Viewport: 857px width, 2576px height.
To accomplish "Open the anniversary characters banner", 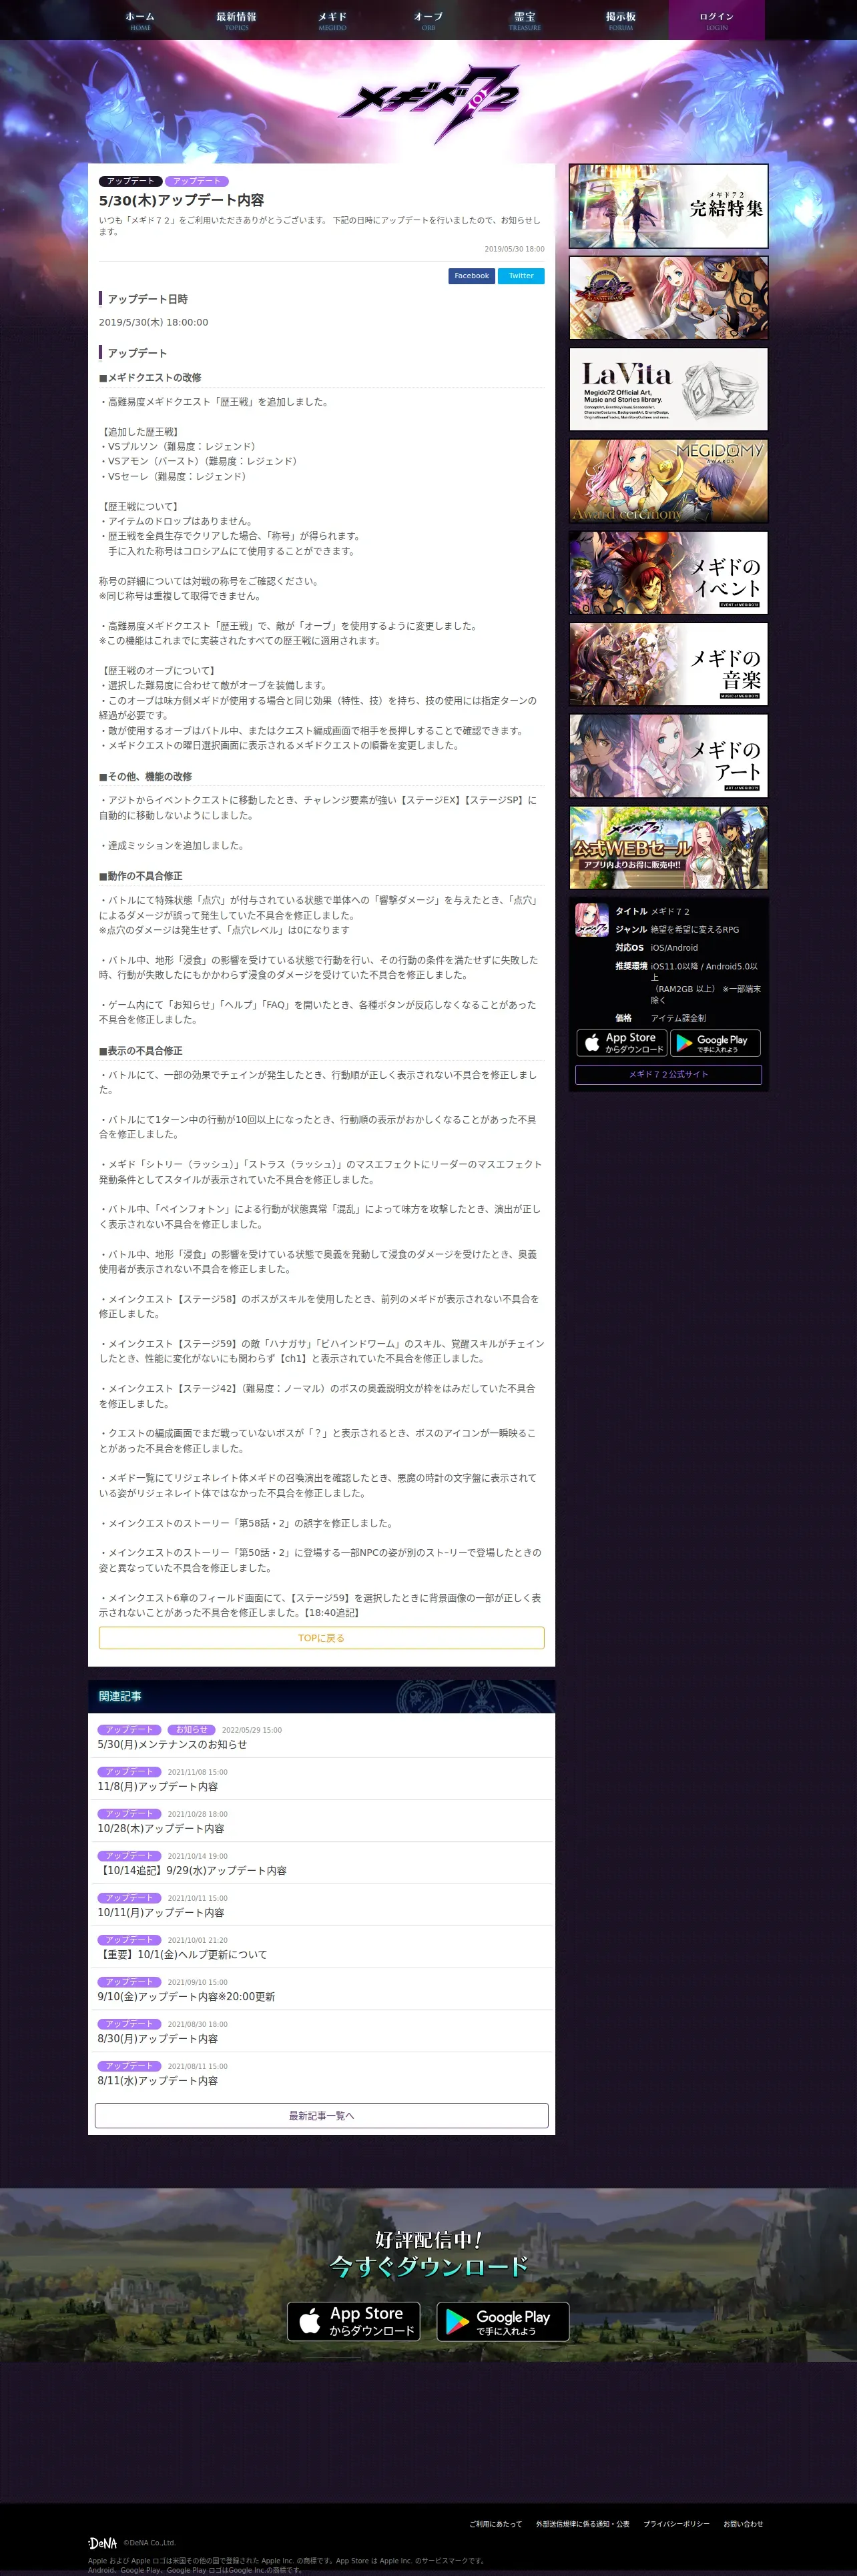I will point(668,297).
